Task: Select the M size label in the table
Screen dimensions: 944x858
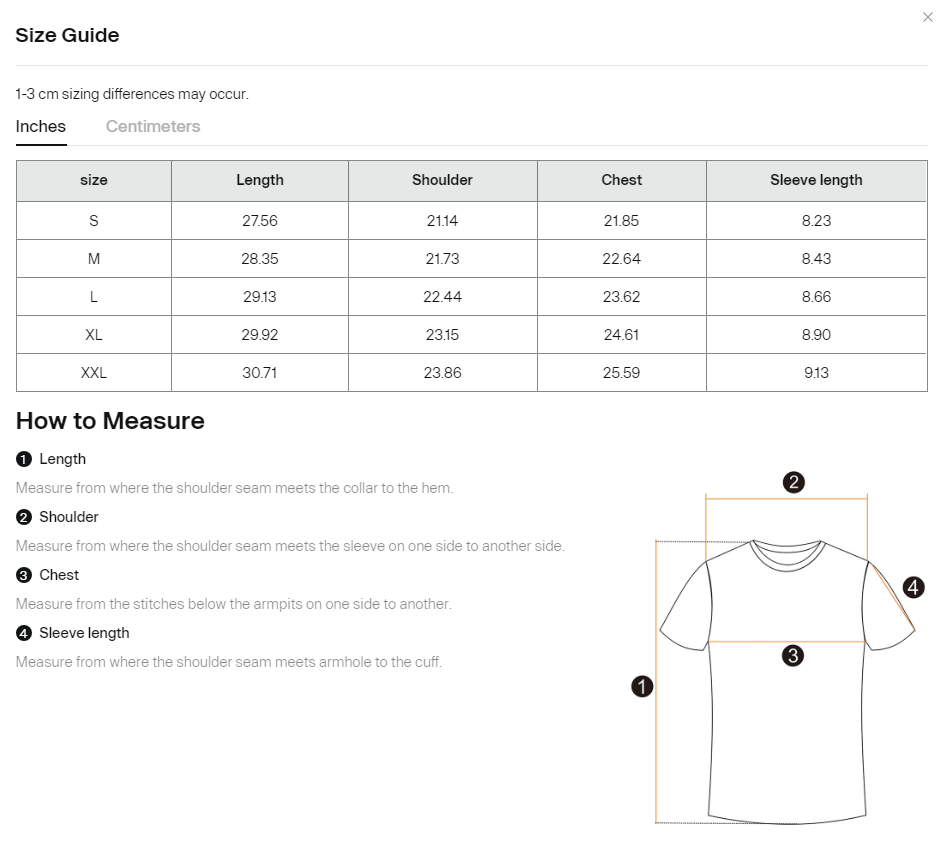Action: [93, 258]
